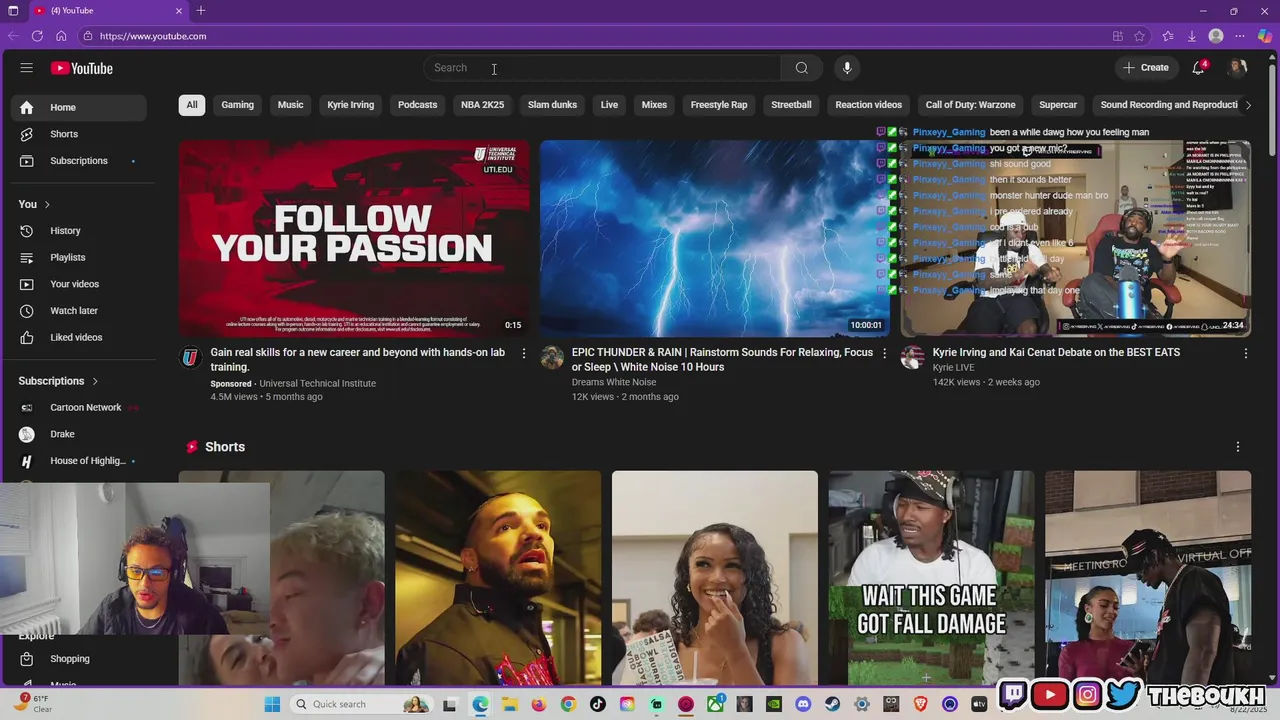Select the Gaming filter chip
The width and height of the screenshot is (1280, 720).
point(237,105)
